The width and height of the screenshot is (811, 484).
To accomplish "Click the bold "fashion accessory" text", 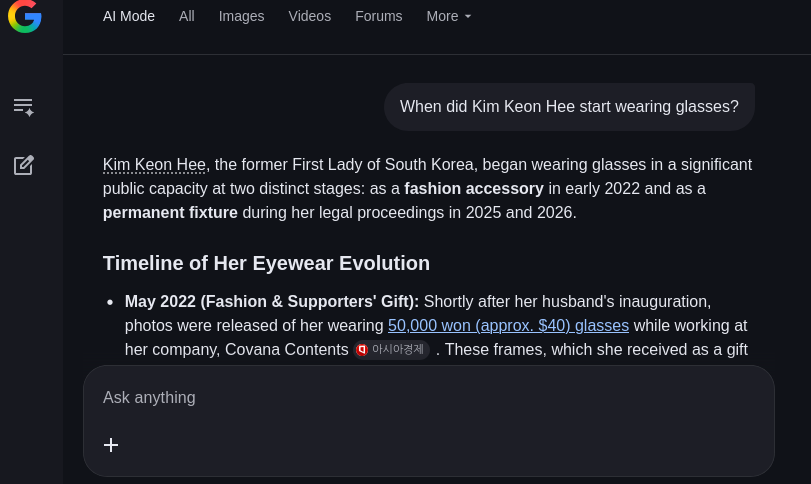I will coord(474,189).
